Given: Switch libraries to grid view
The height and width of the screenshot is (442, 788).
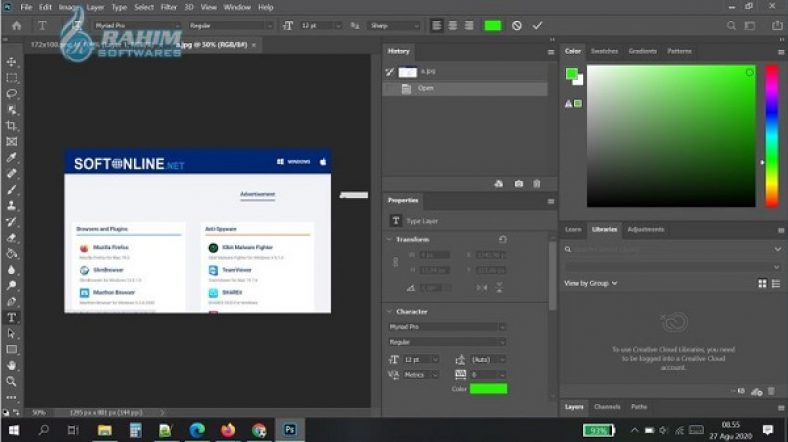Looking at the screenshot, I should pos(762,284).
